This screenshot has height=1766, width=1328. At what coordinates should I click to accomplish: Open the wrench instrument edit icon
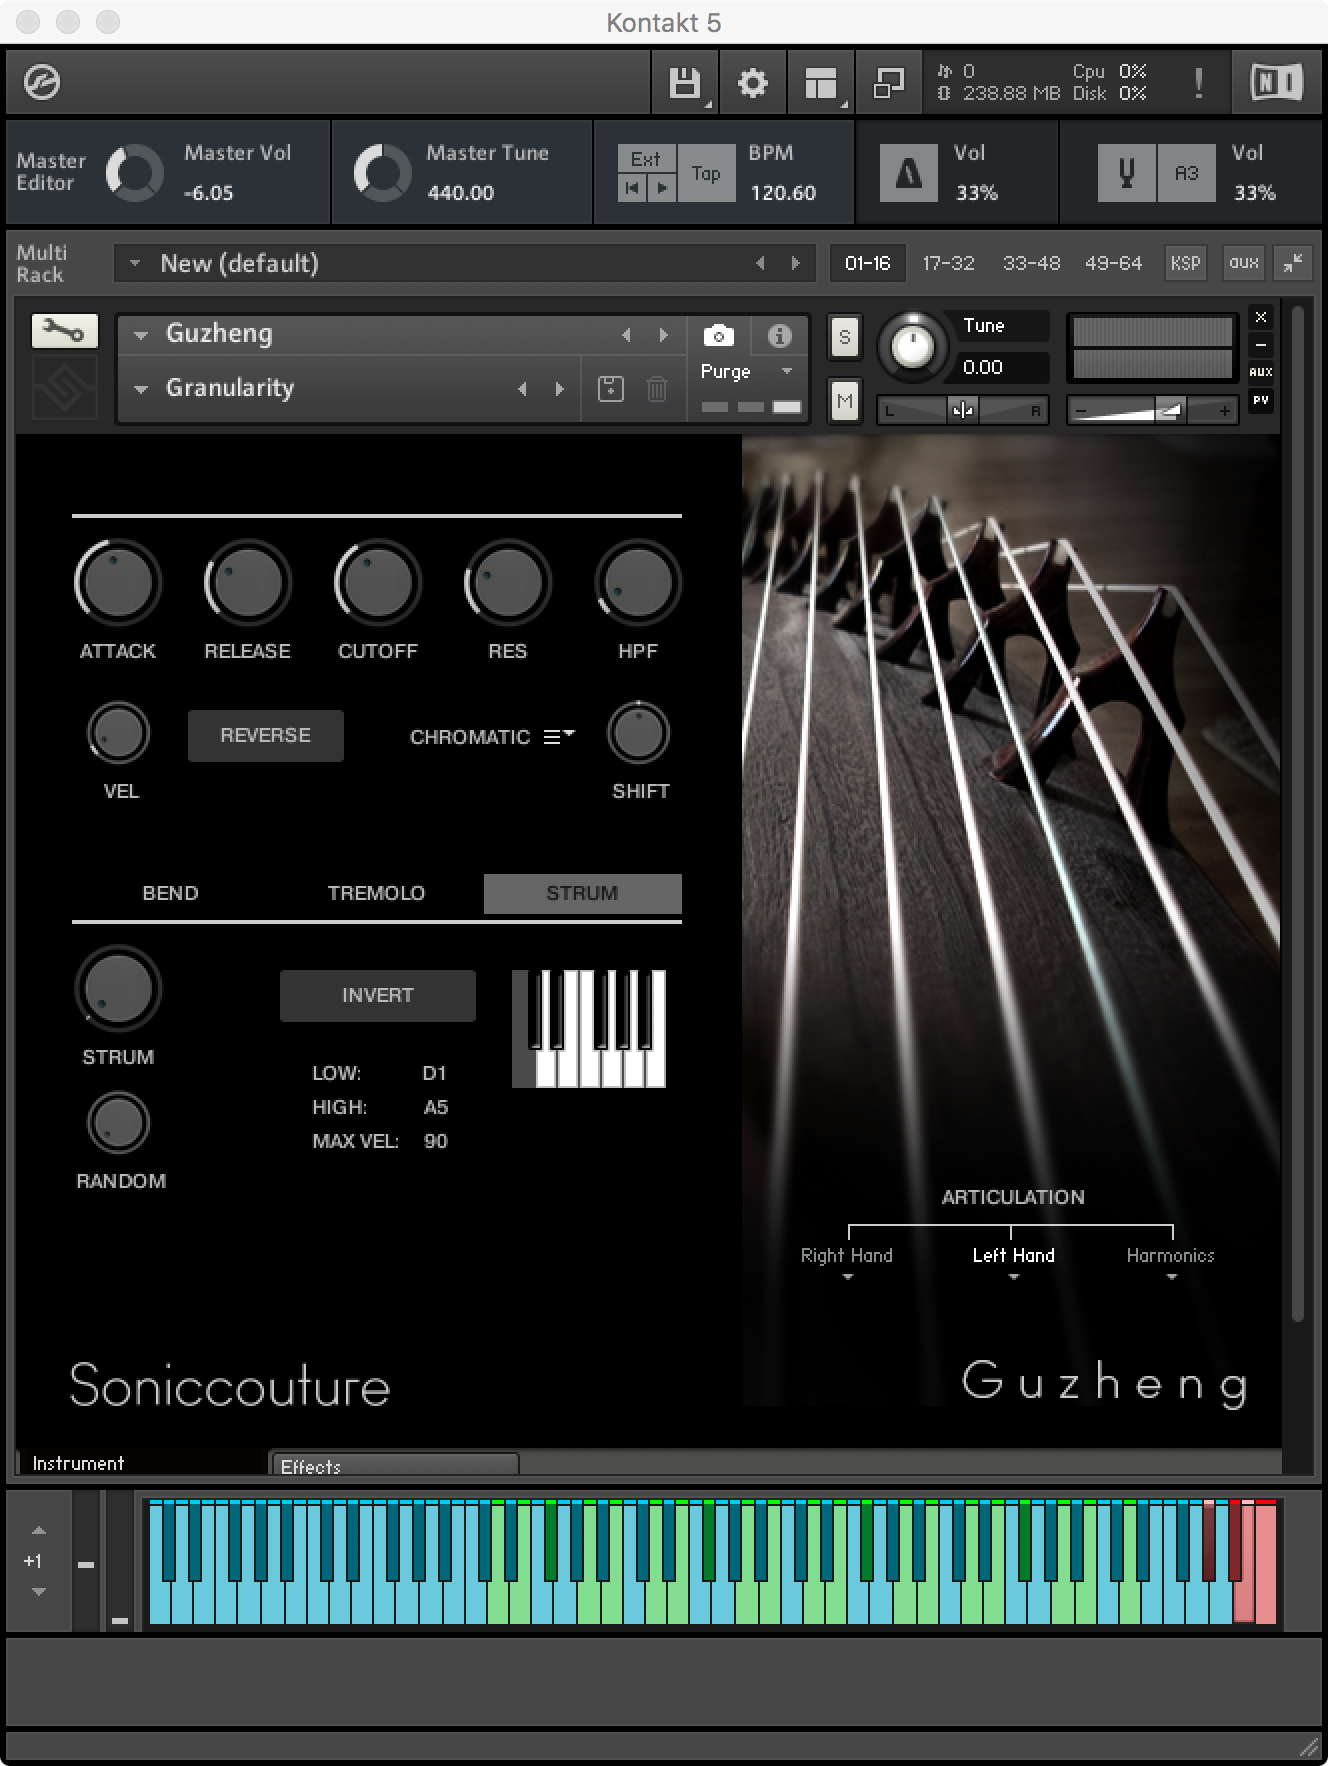pyautogui.click(x=64, y=331)
